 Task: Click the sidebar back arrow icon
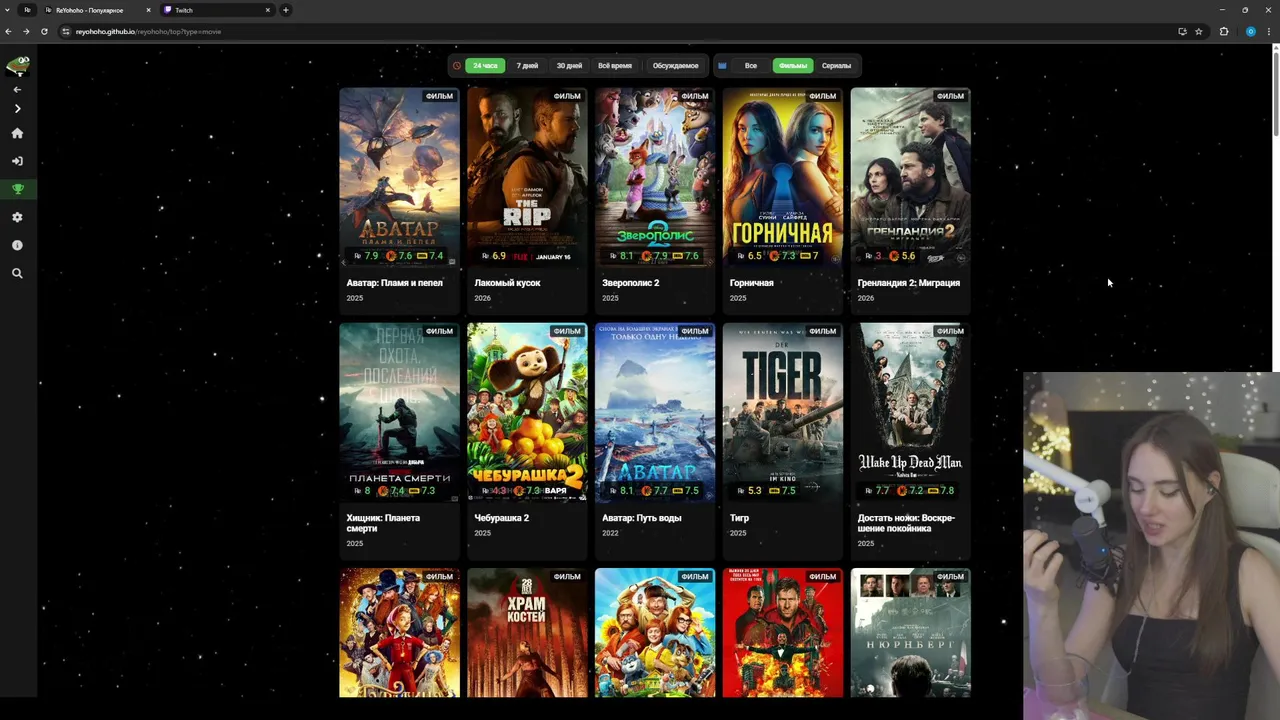(17, 90)
